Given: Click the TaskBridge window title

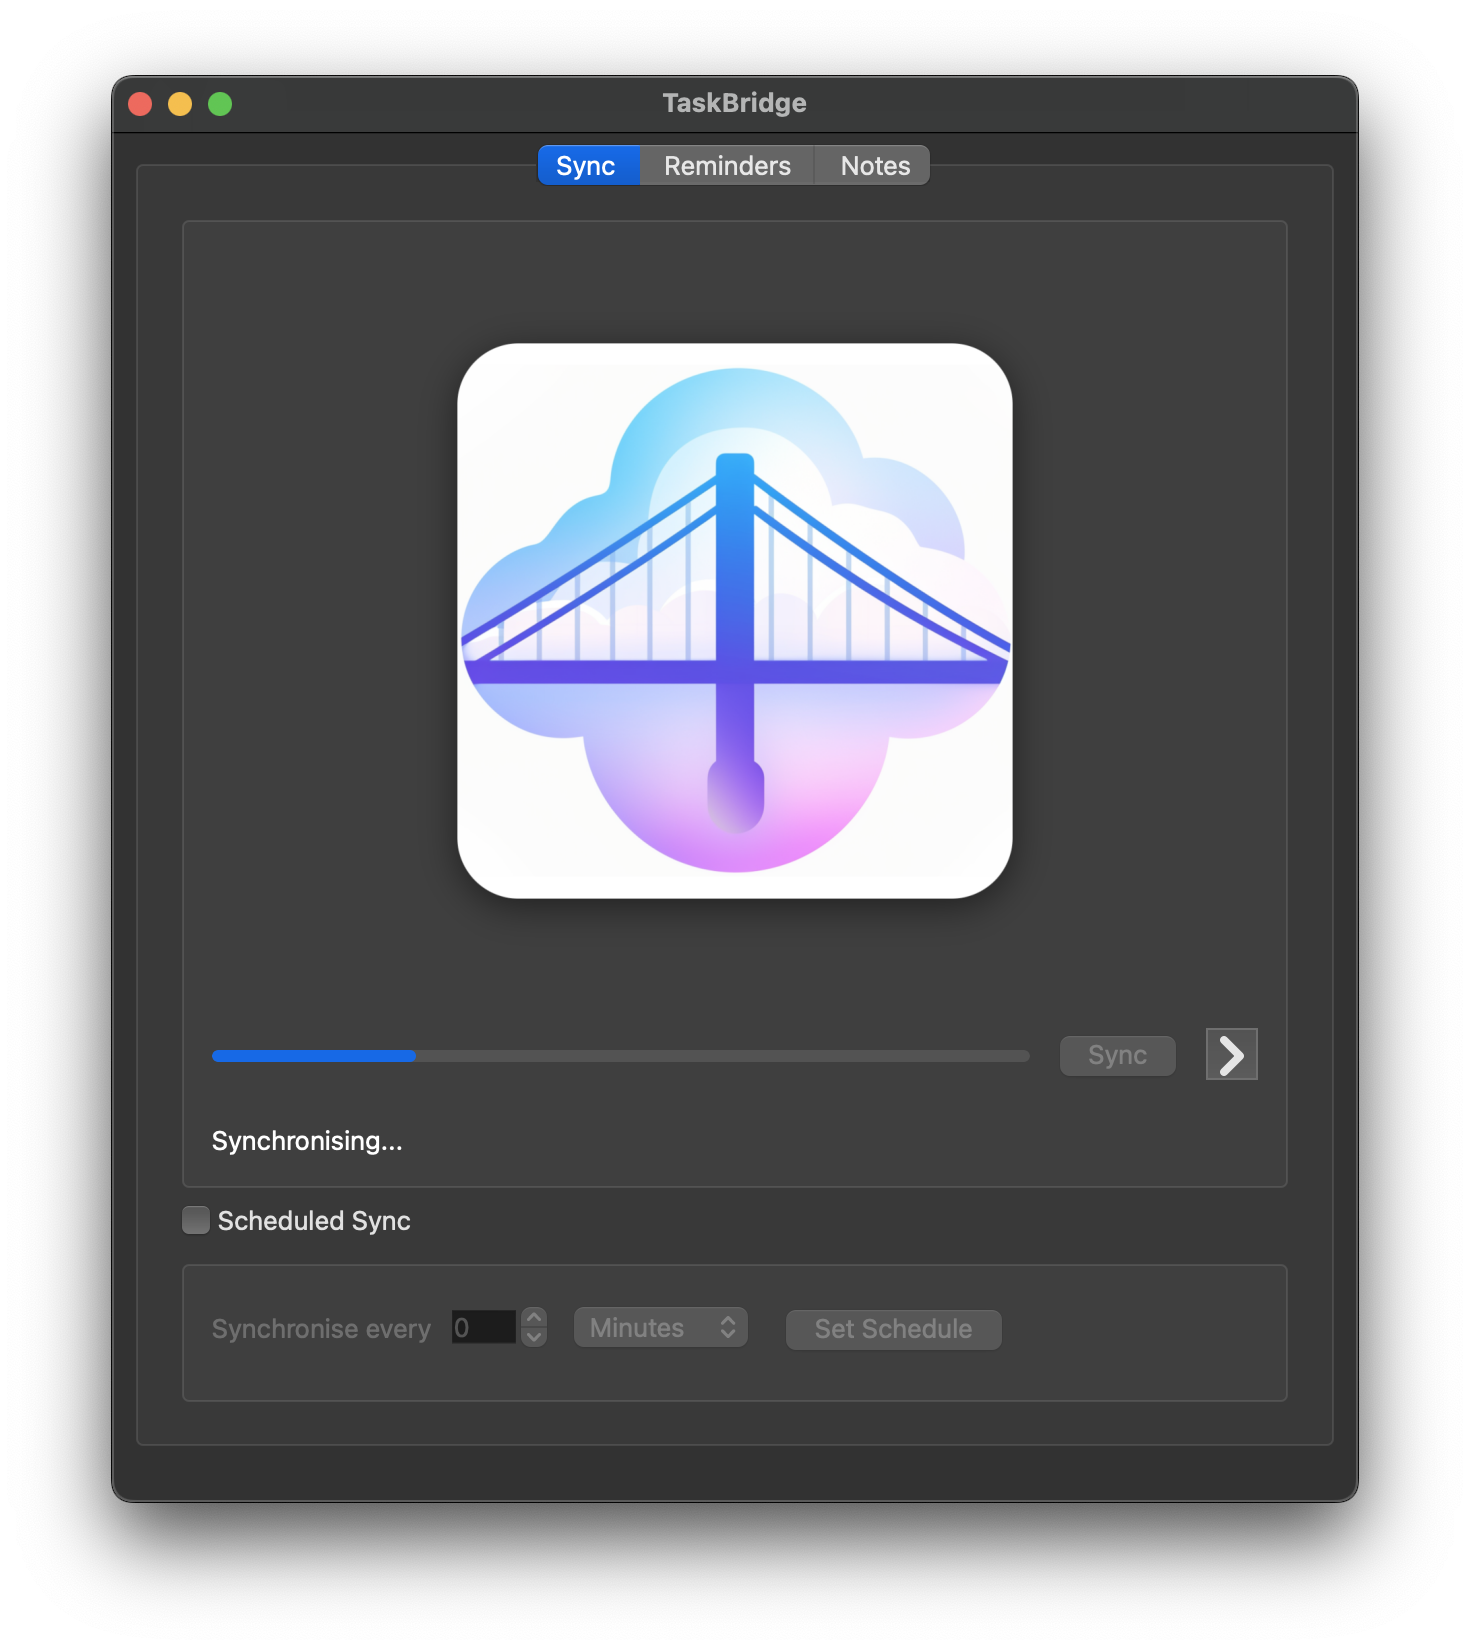Looking at the screenshot, I should point(735,103).
